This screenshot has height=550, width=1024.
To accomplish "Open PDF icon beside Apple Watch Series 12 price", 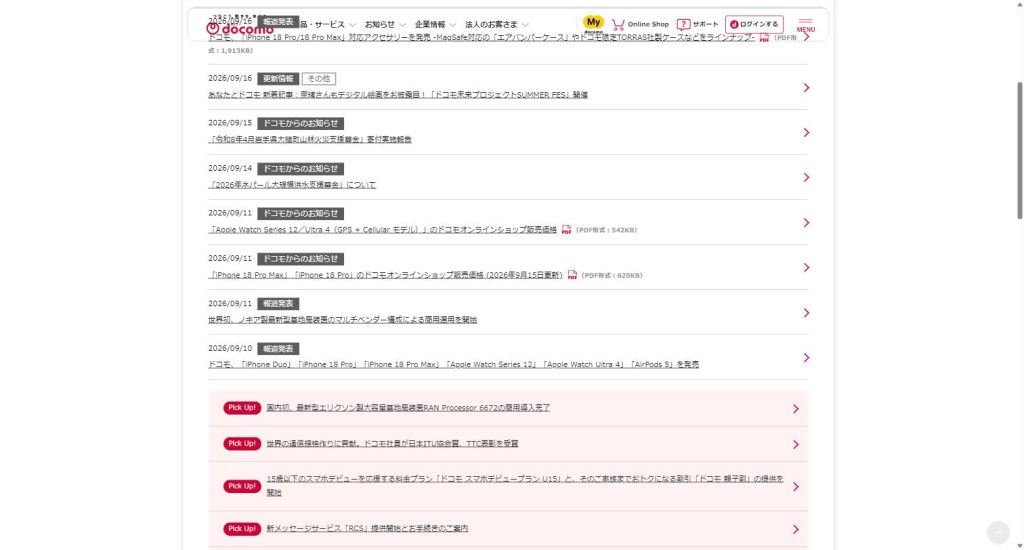I will tap(566, 230).
